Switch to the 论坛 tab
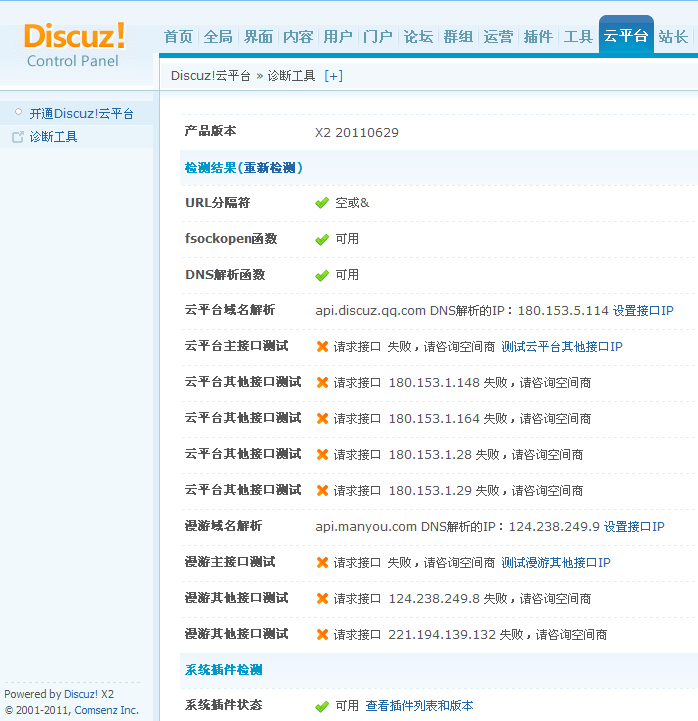This screenshot has height=721, width=698. (418, 37)
